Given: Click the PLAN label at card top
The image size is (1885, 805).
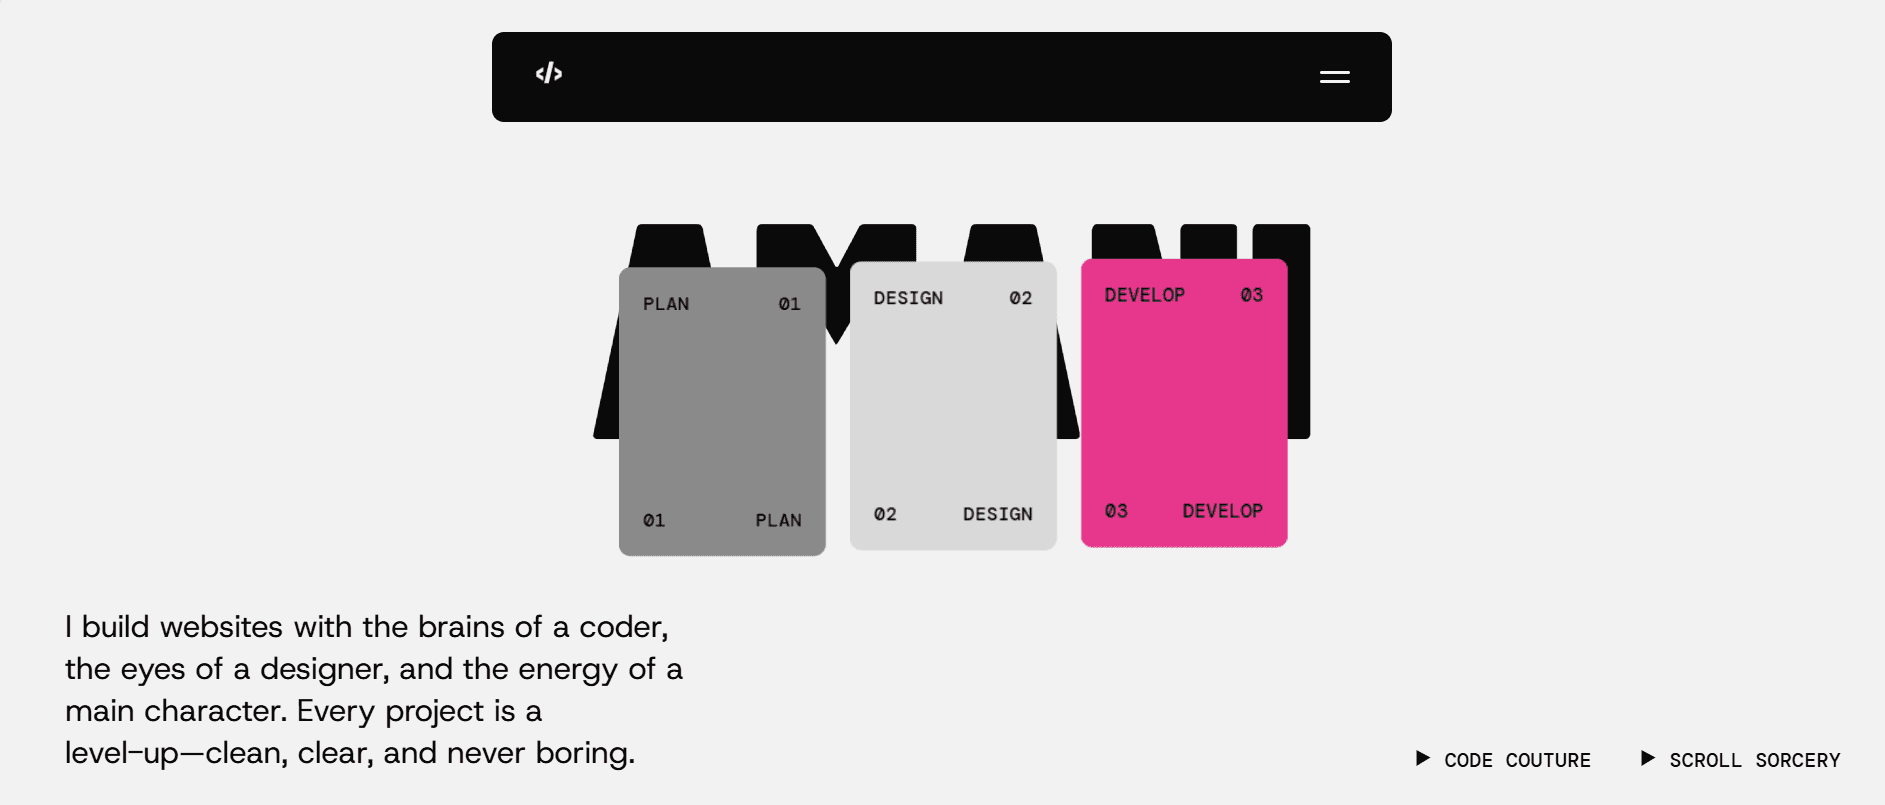Looking at the screenshot, I should tap(666, 304).
